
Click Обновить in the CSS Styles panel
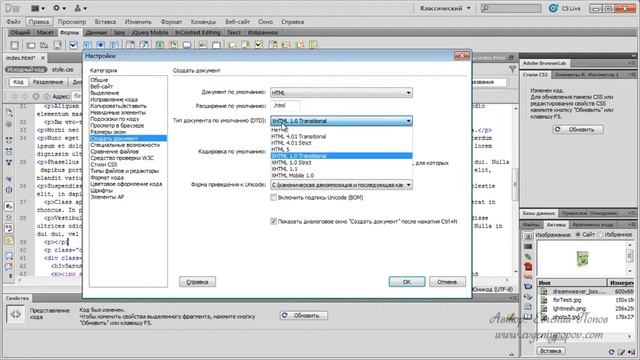[578, 129]
